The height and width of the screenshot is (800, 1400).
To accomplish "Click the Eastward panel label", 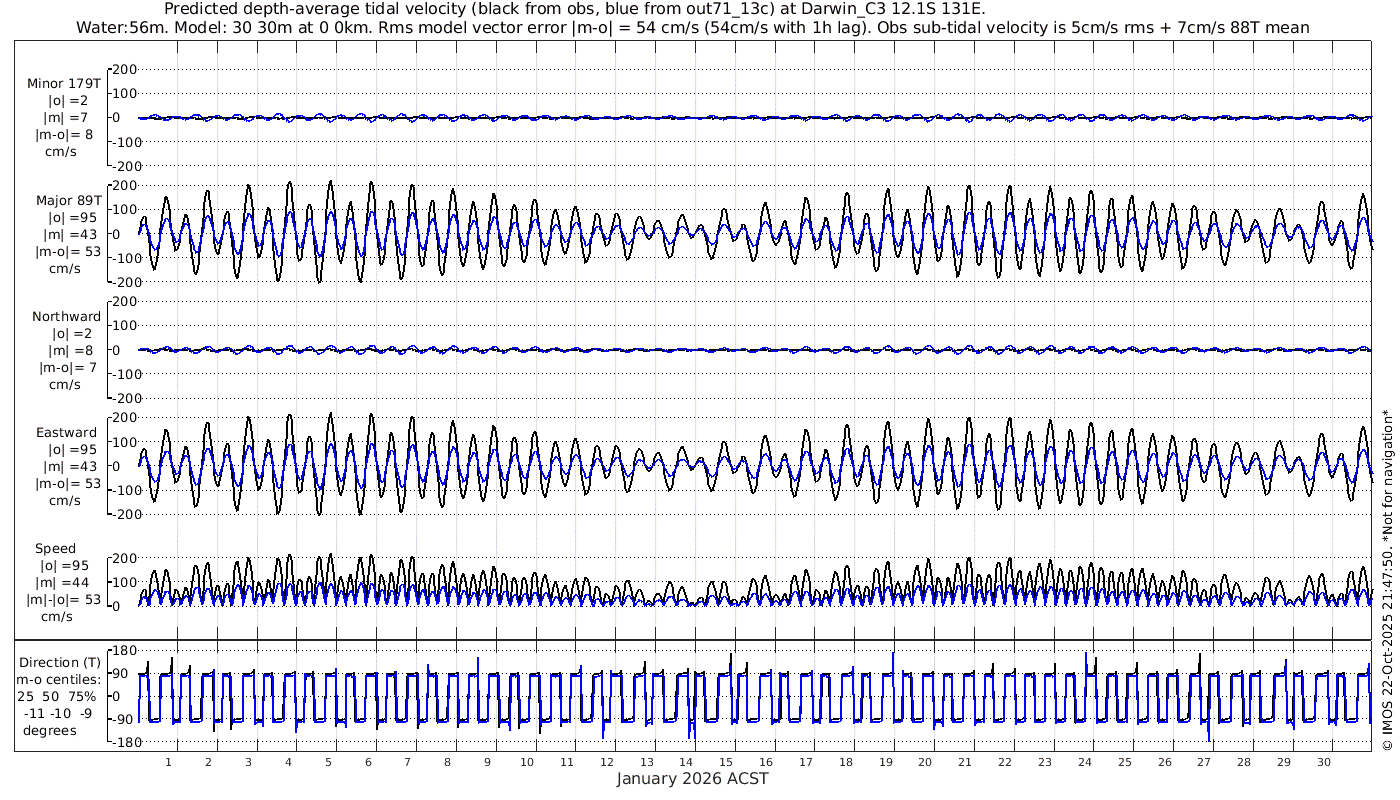I will [66, 433].
